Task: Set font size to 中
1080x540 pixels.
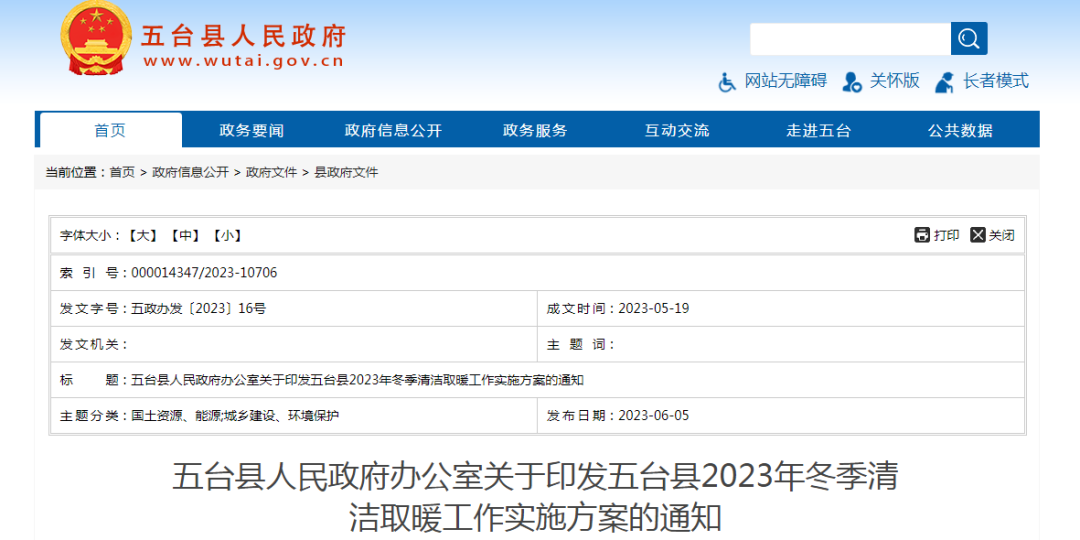Action: tap(185, 236)
